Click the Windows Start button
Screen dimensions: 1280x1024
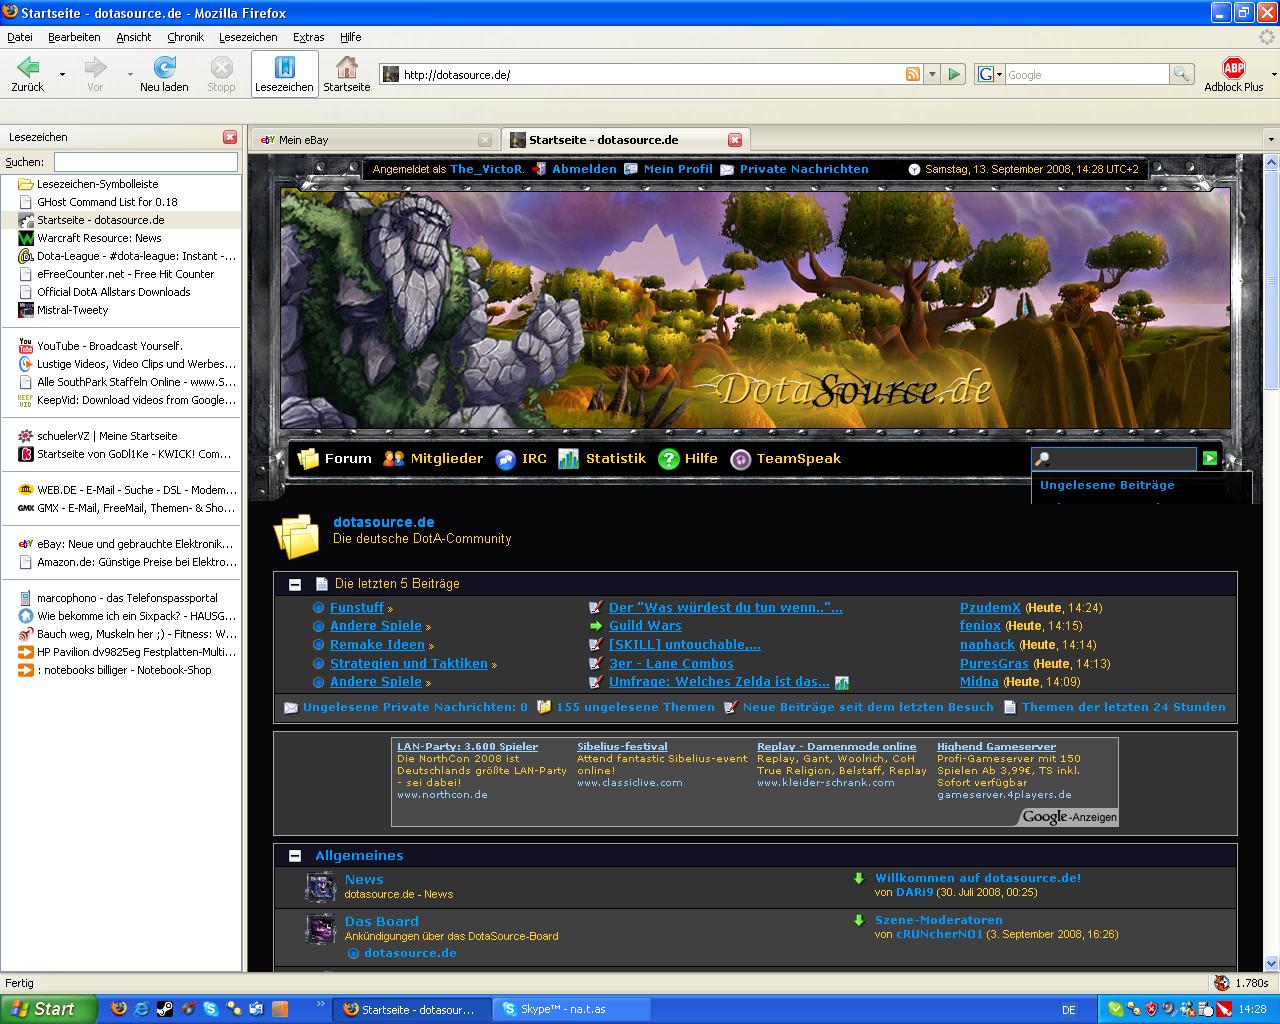click(48, 1009)
